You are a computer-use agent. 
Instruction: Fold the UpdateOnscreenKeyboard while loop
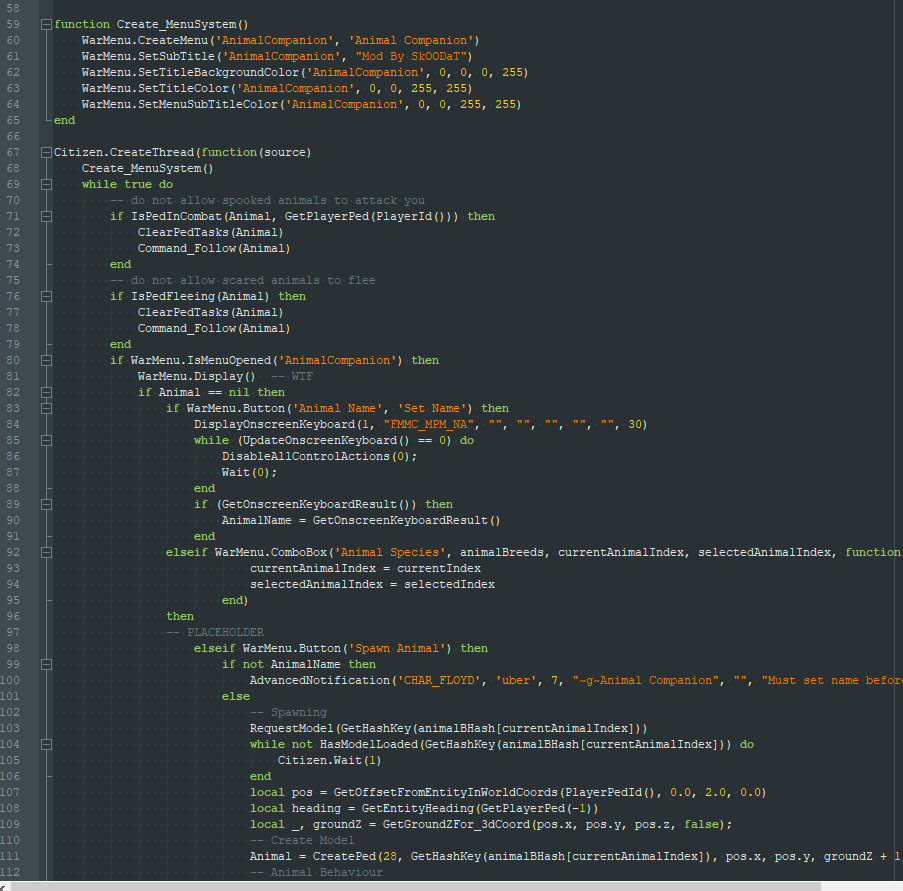46,441
